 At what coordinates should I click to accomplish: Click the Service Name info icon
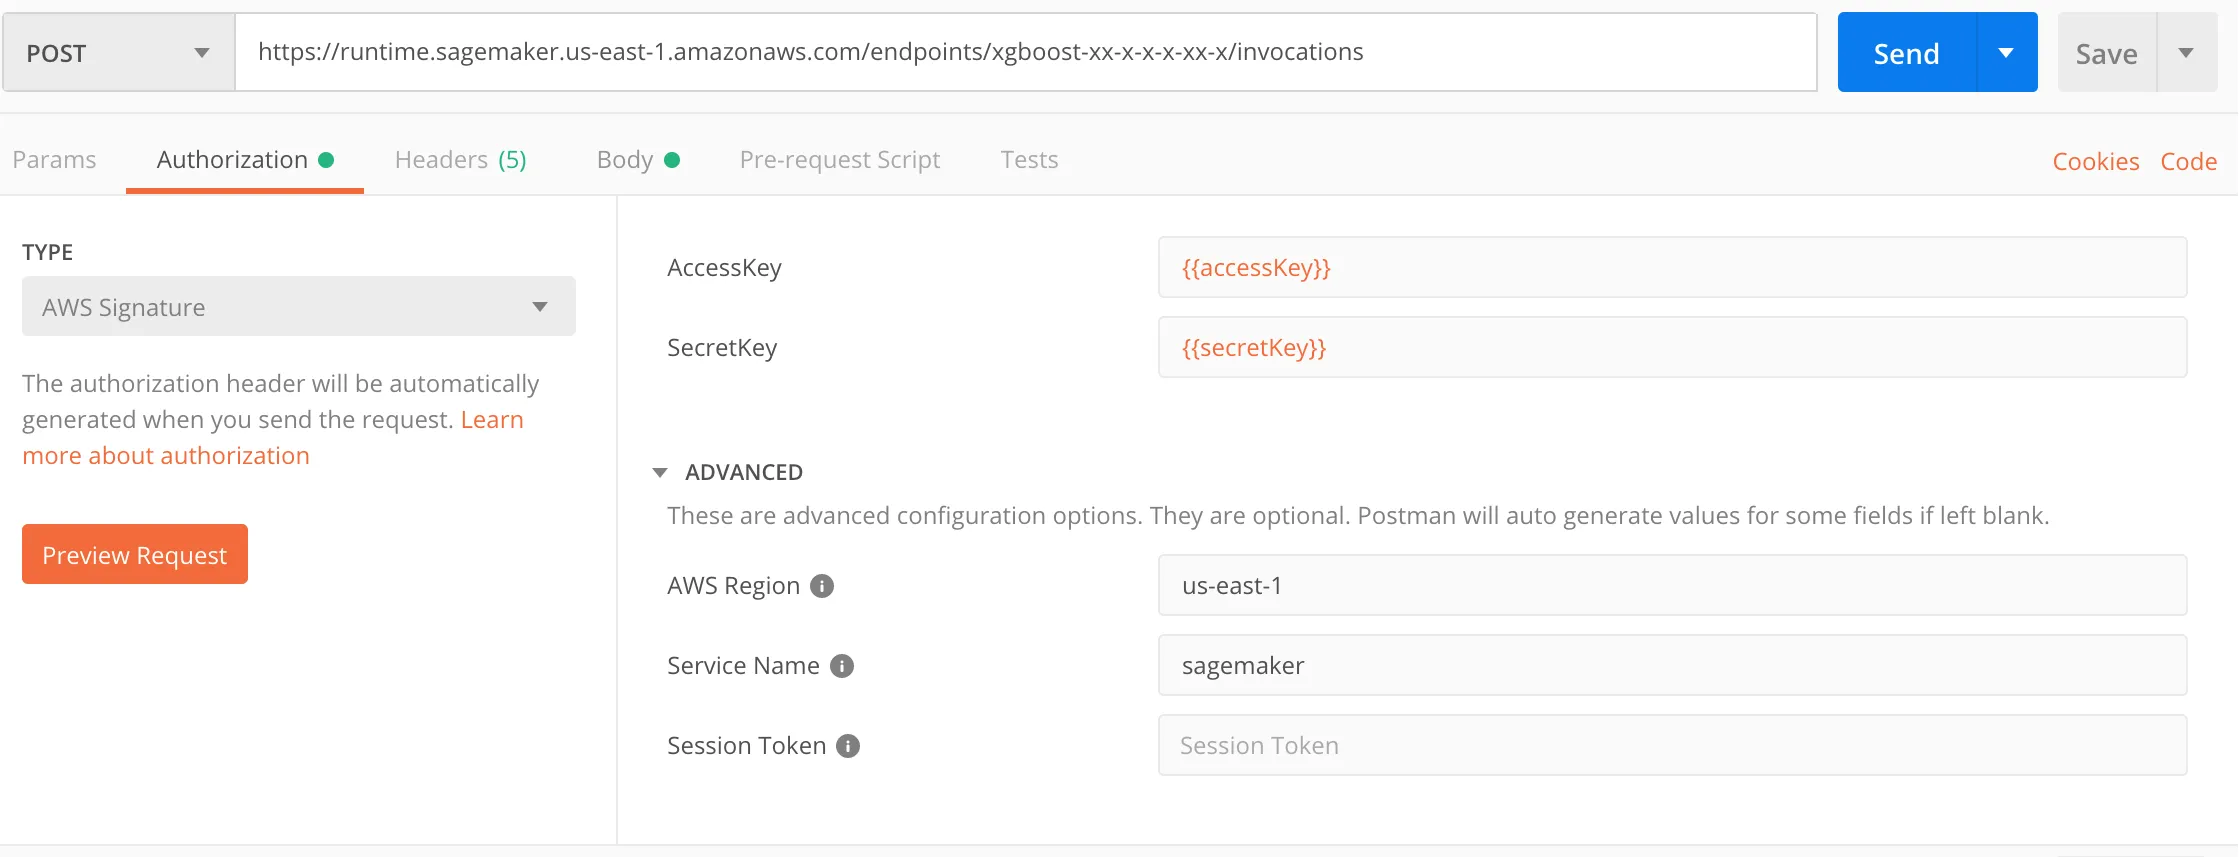pyautogui.click(x=842, y=666)
